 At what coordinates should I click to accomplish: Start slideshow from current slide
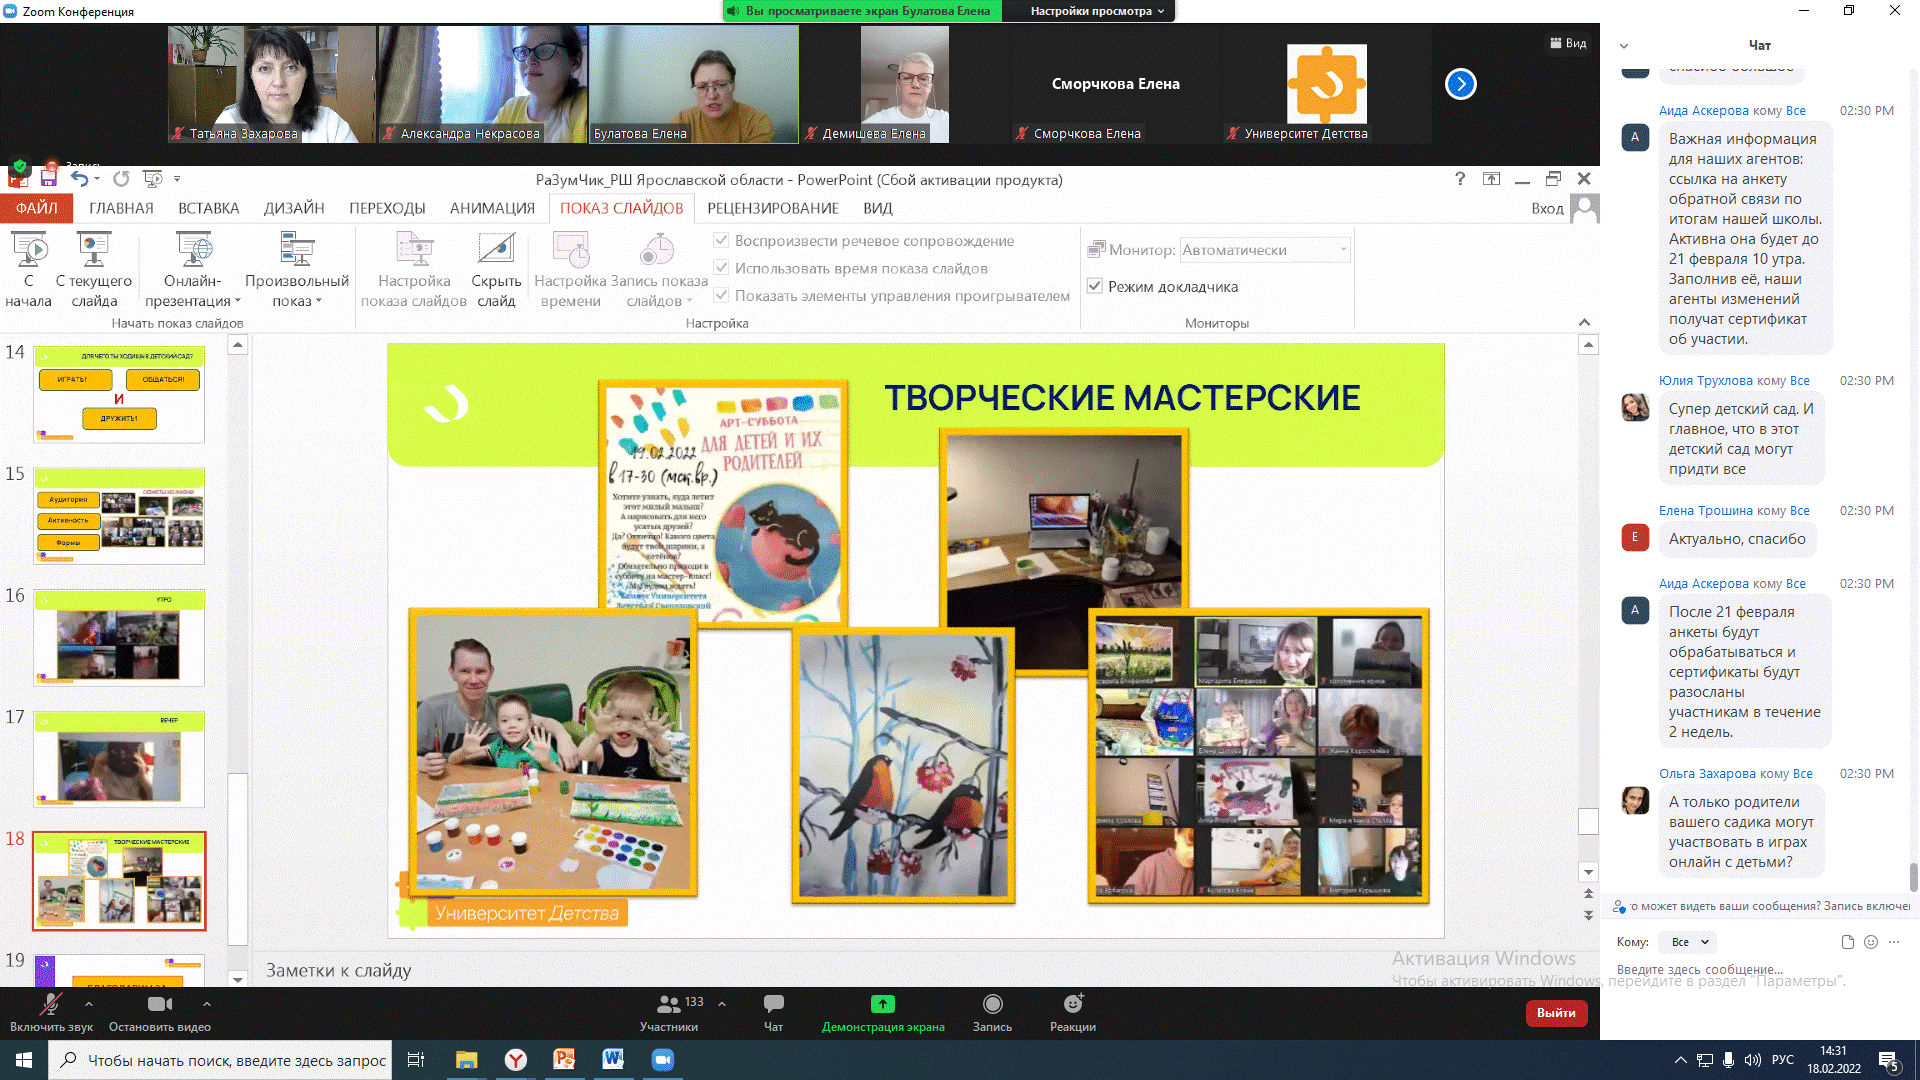(94, 249)
